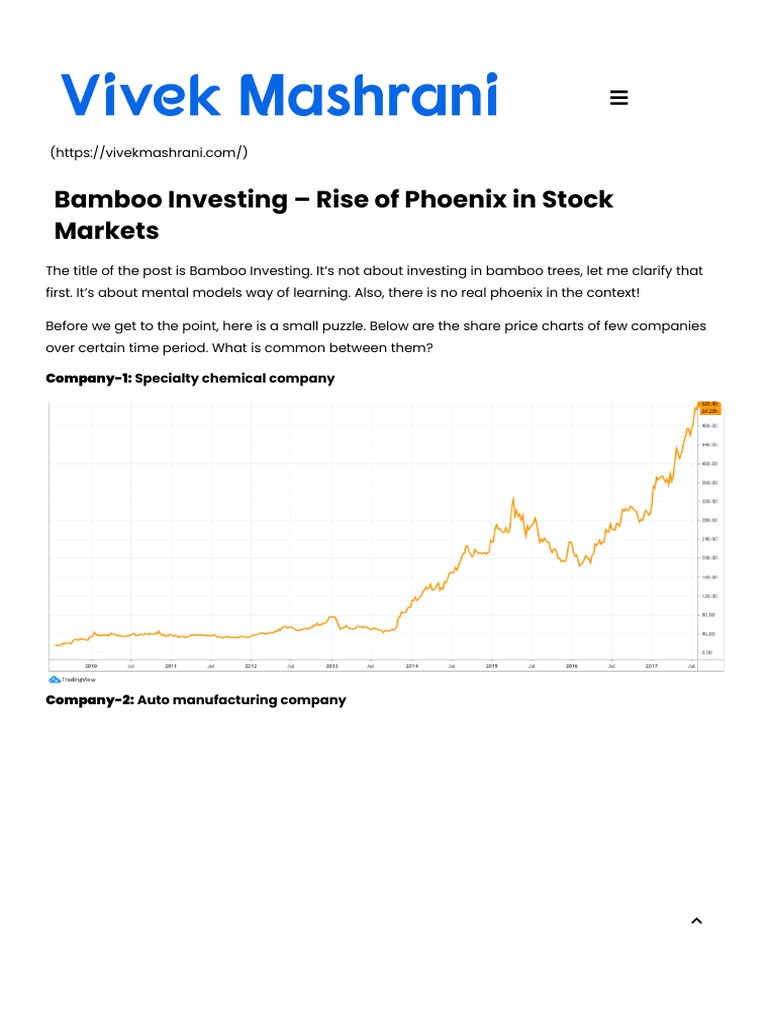Go to Vivek Mashrani site title
Viewport: 768px width, 1024px height.
click(x=279, y=95)
